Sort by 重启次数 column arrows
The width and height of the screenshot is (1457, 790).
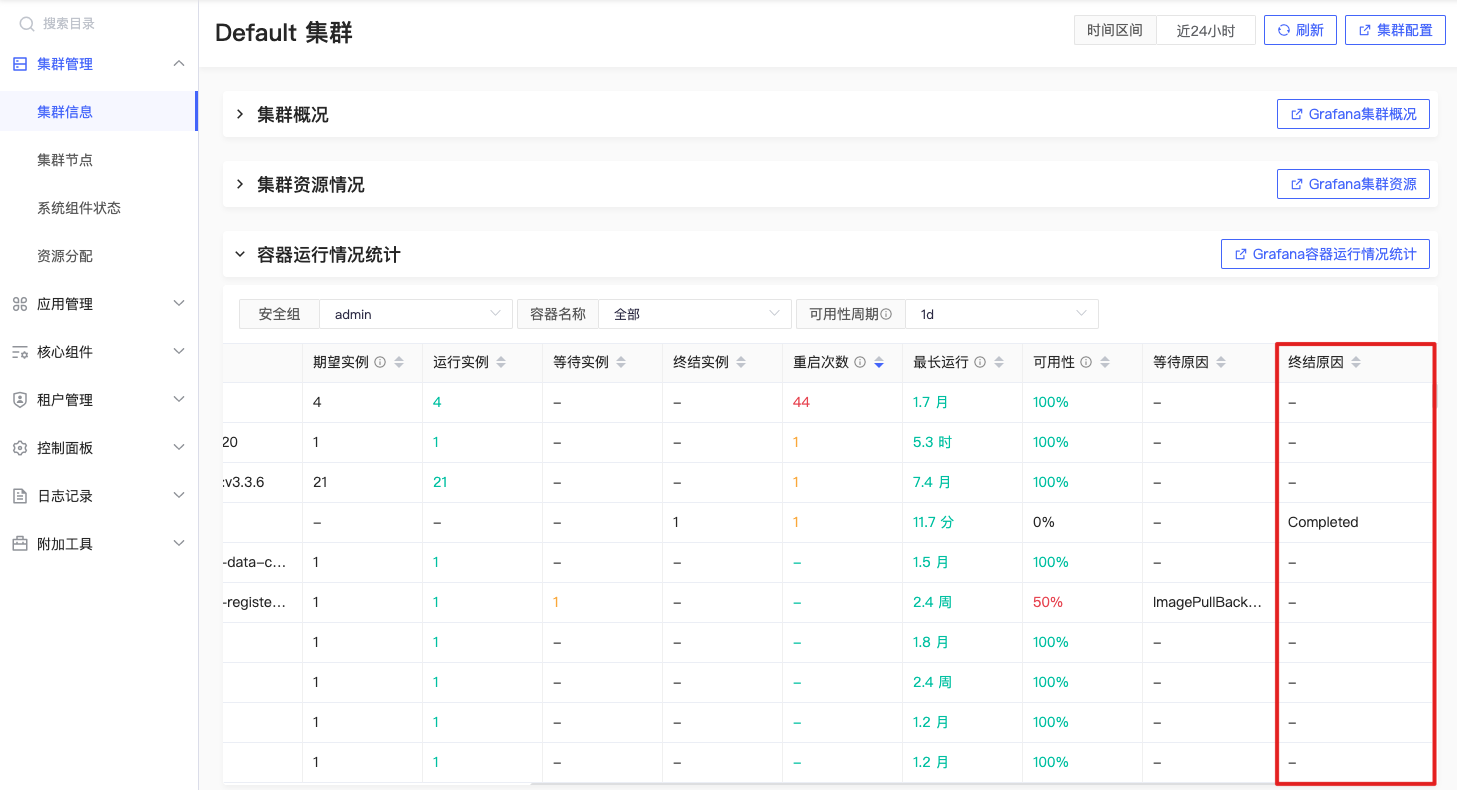tap(878, 363)
